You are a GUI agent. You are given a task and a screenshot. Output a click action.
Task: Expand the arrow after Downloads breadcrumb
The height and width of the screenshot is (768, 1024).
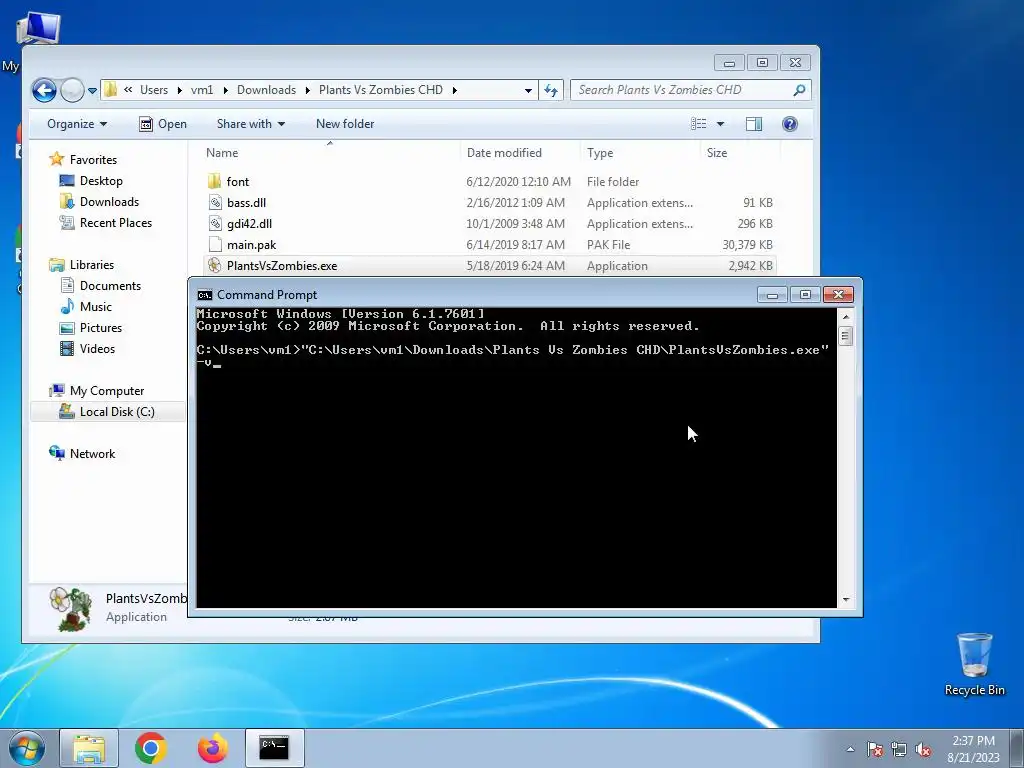pos(307,90)
